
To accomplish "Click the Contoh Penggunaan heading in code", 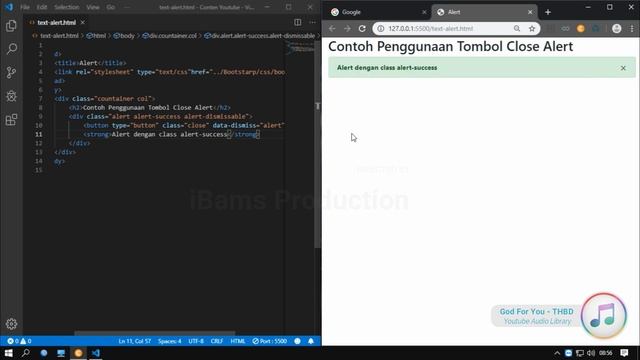I will coord(150,108).
